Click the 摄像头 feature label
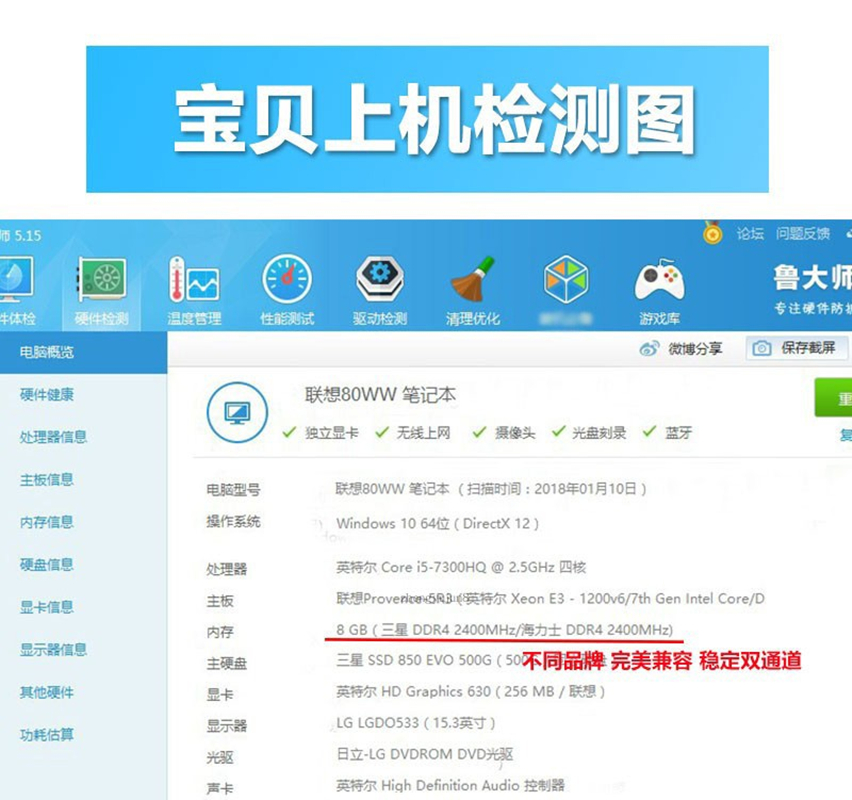Image resolution: width=852 pixels, height=800 pixels. 515,433
